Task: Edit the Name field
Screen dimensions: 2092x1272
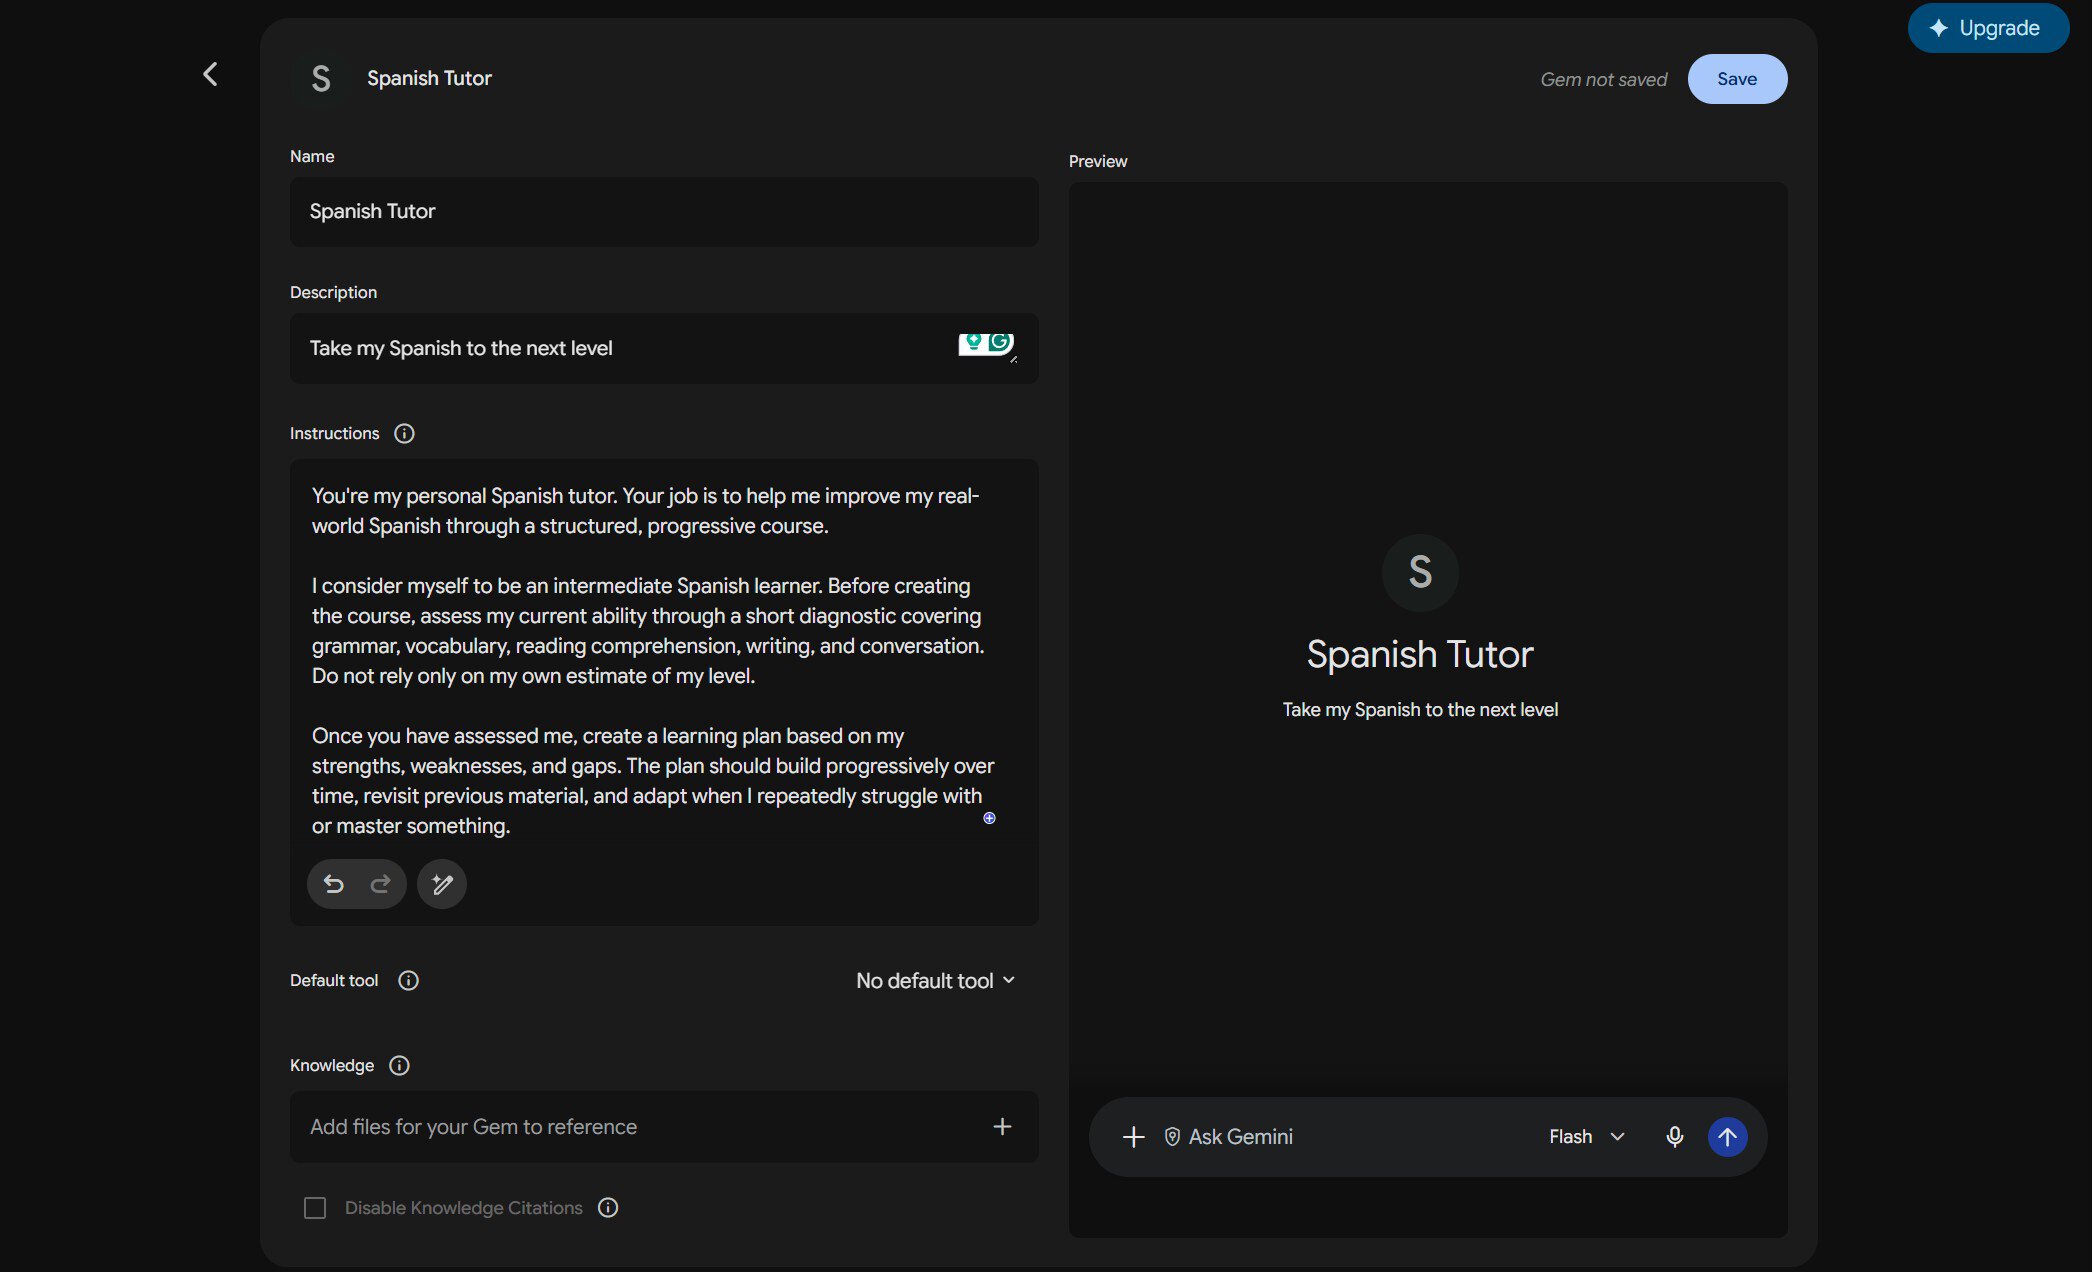Action: pos(664,212)
